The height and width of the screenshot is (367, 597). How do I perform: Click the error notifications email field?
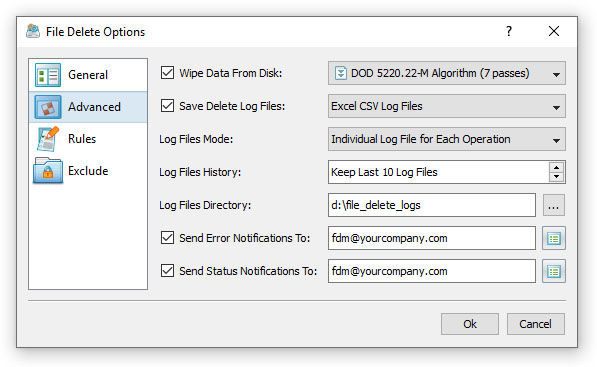click(x=432, y=238)
